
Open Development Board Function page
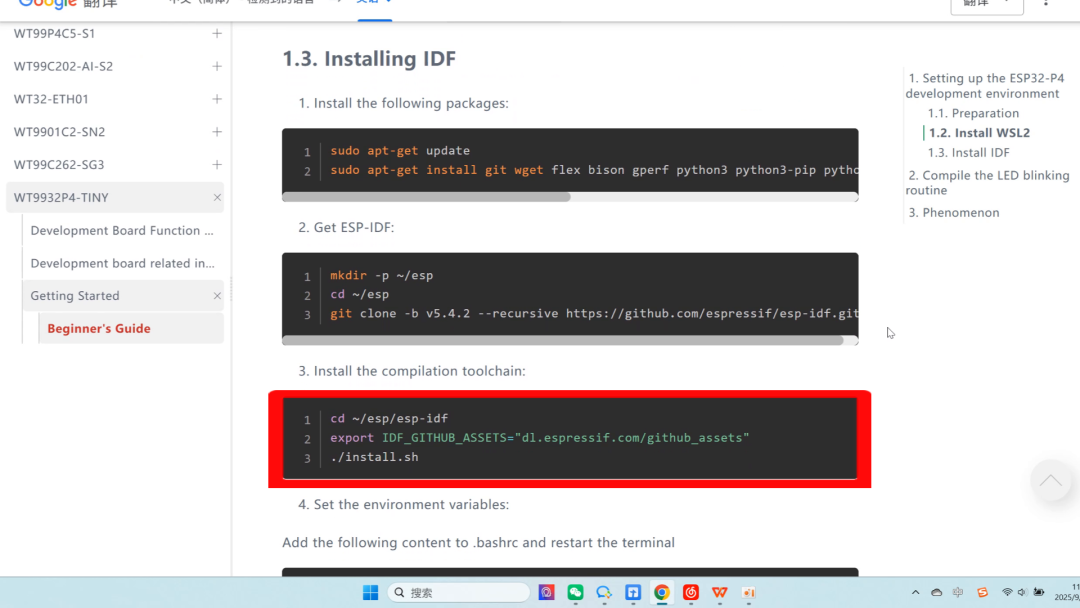122,231
